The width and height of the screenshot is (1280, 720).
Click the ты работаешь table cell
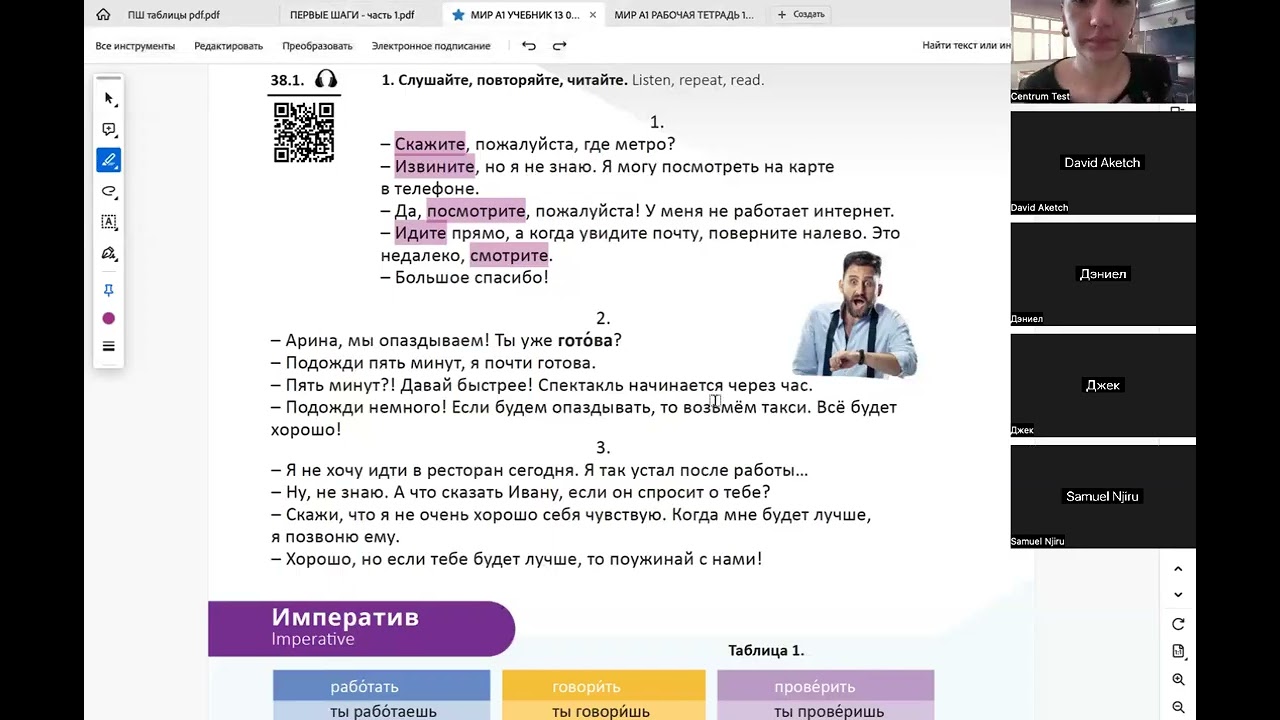click(x=382, y=711)
